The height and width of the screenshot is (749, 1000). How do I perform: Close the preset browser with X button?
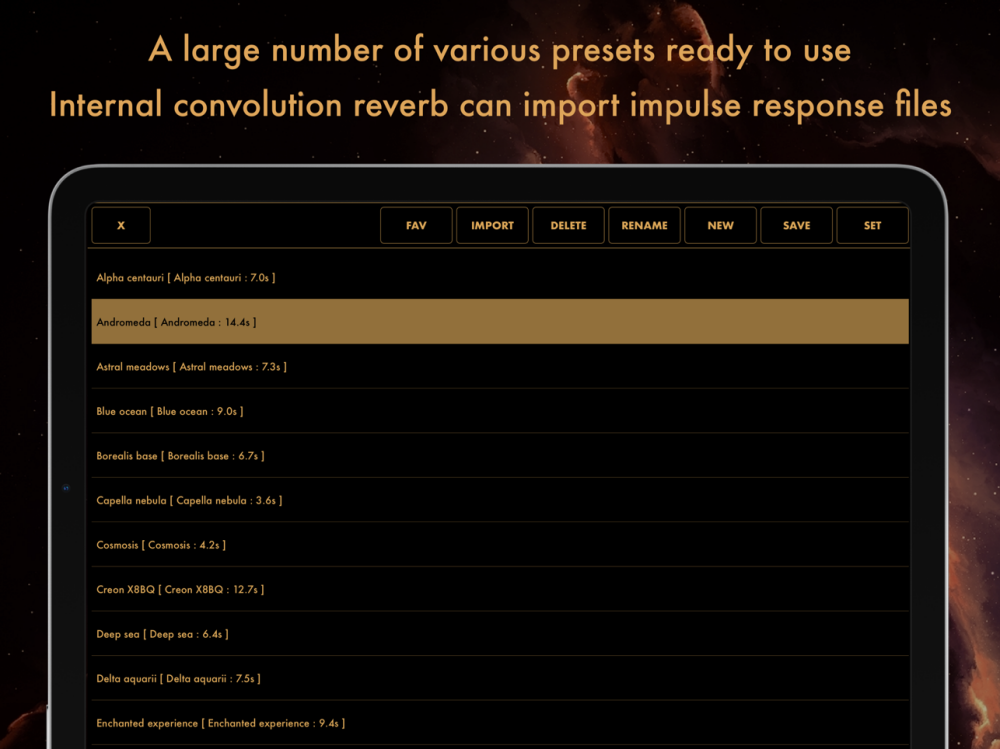point(121,225)
